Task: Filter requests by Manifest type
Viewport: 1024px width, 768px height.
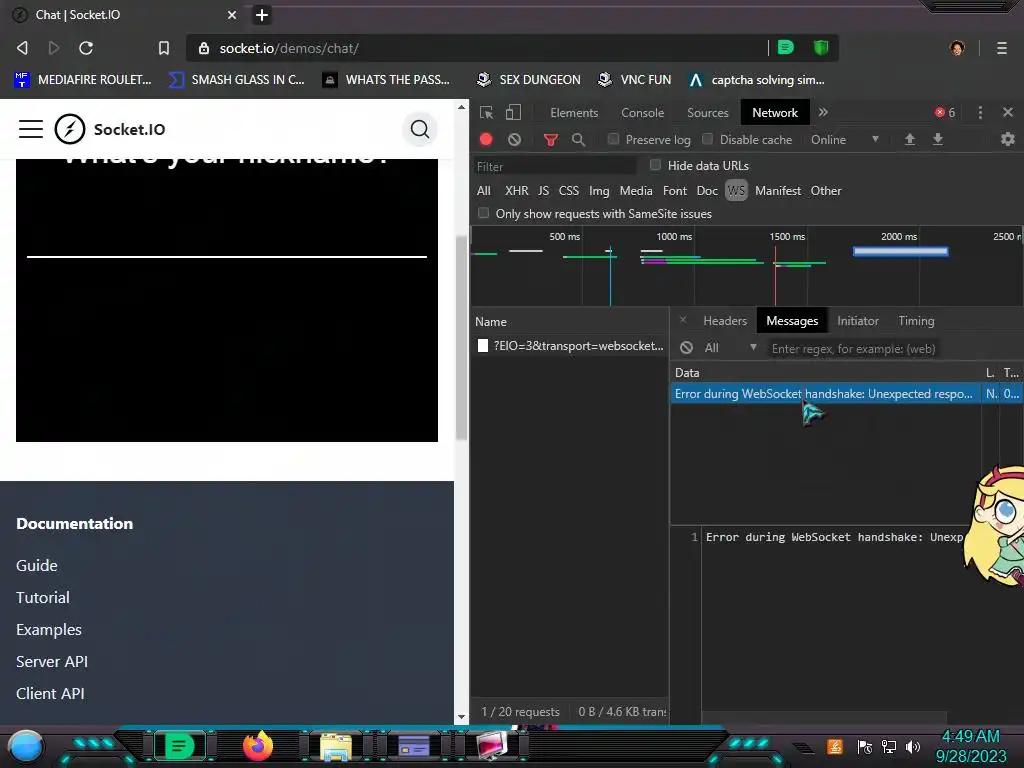Action: [x=778, y=191]
